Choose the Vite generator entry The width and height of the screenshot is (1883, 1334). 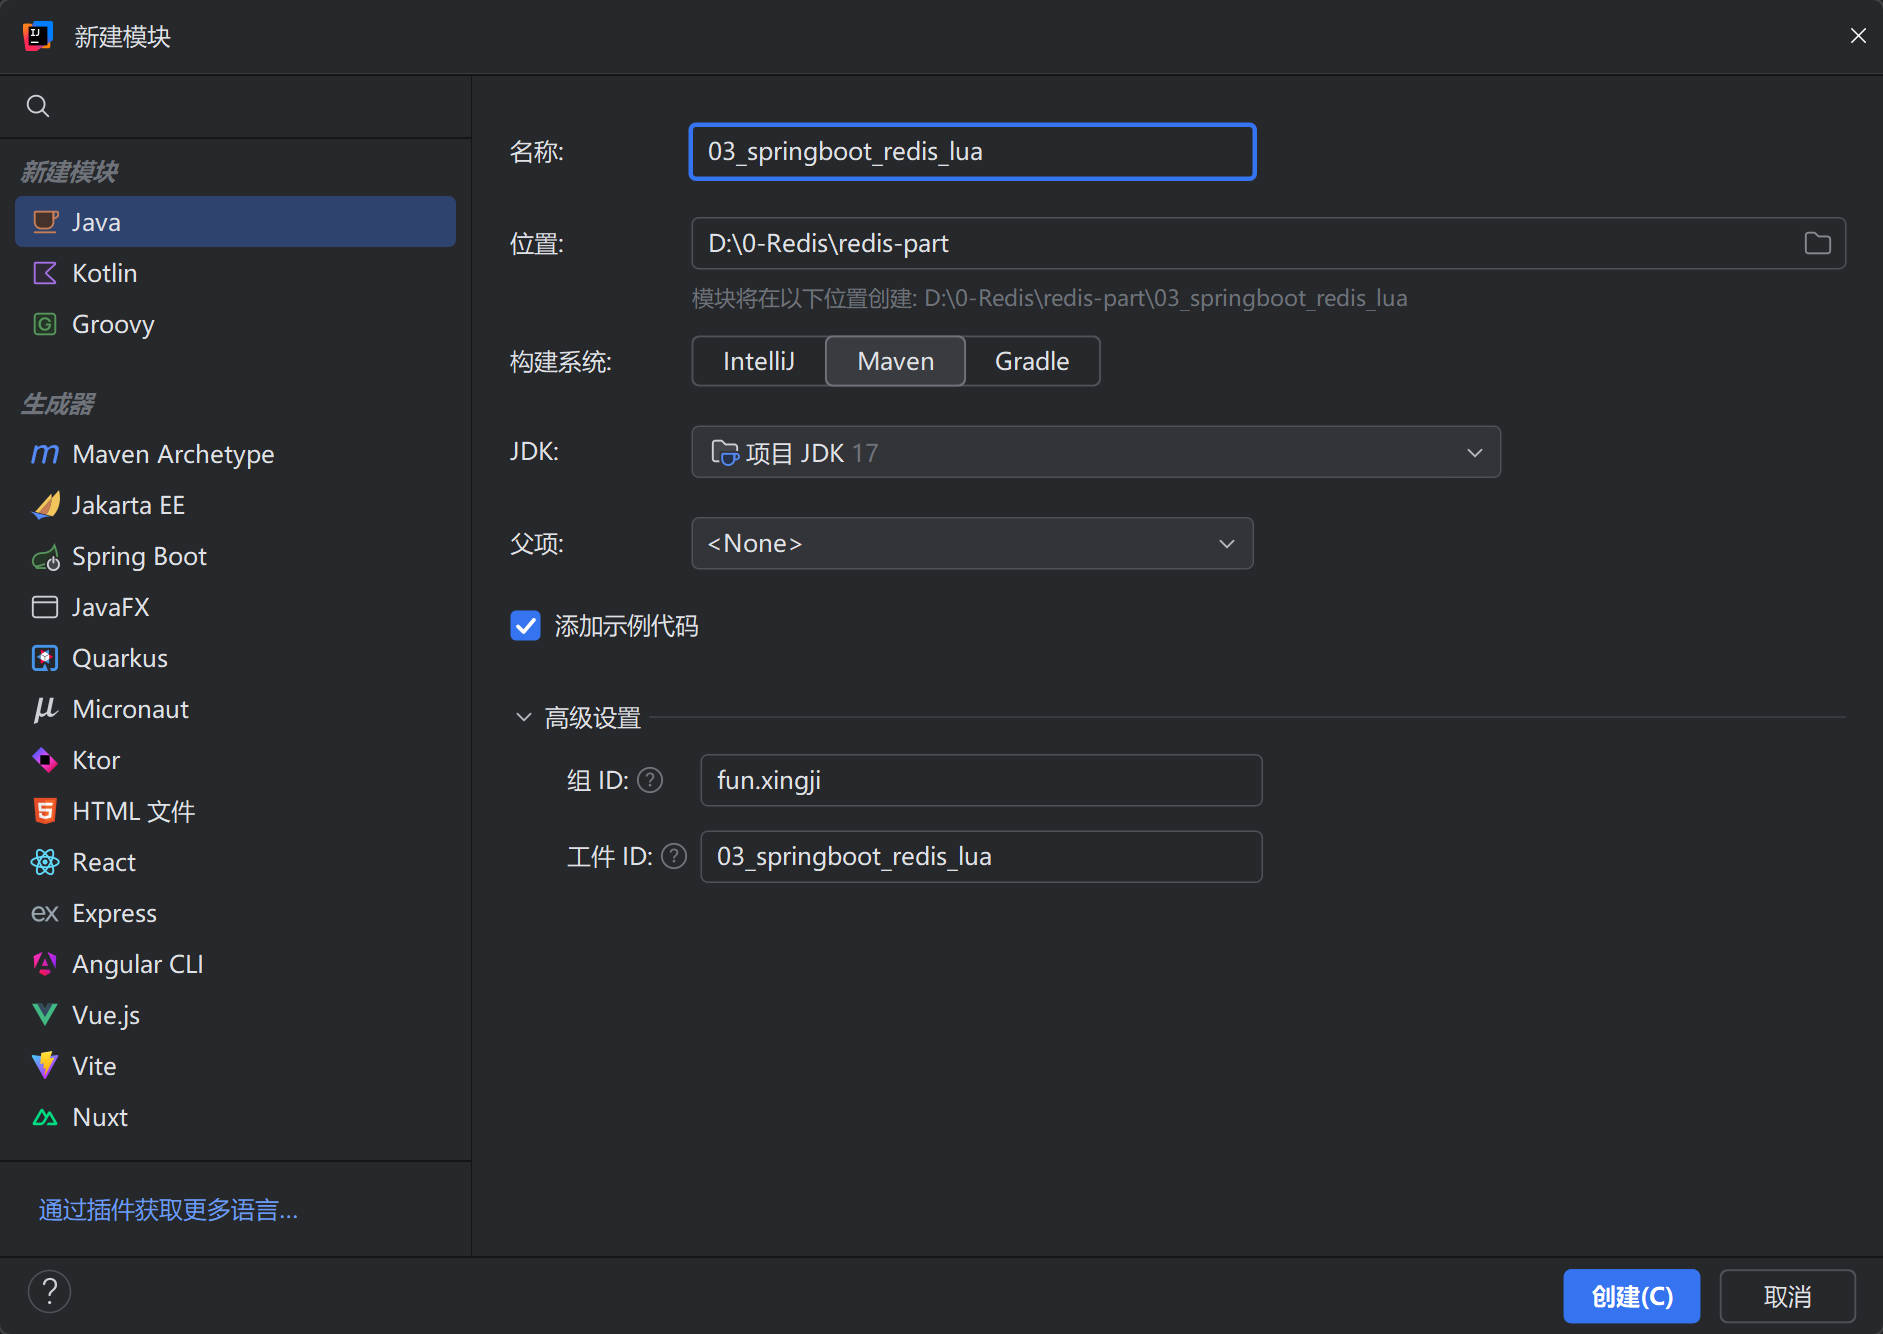click(236, 1066)
